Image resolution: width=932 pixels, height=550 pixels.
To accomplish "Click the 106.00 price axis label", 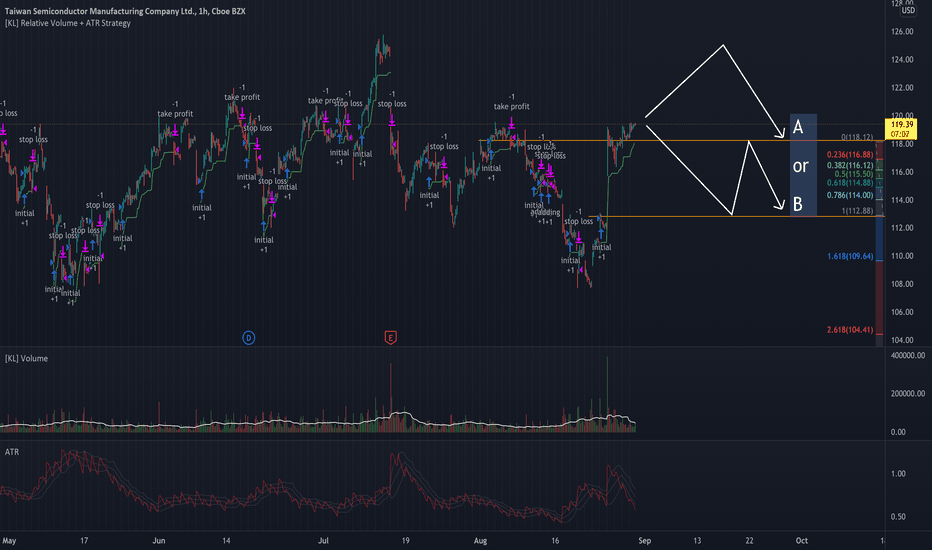I will pos(902,312).
